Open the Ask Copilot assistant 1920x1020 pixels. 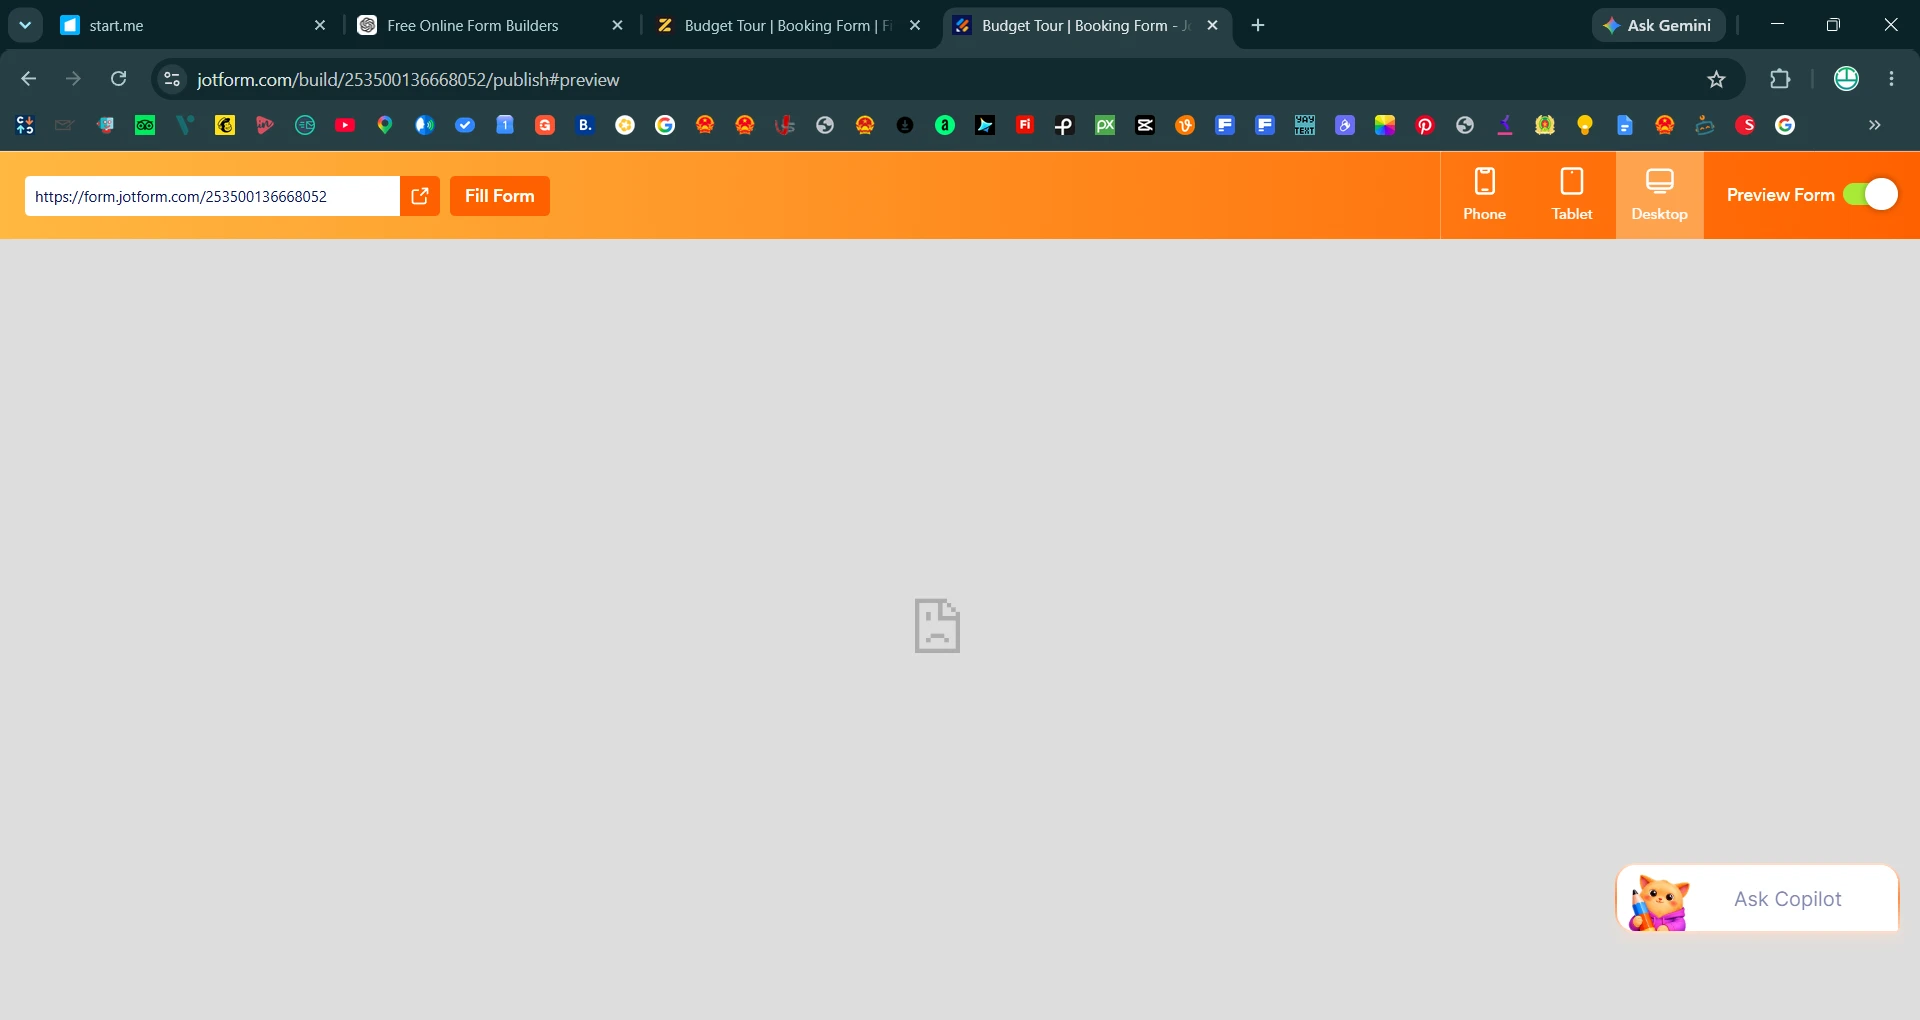click(x=1757, y=898)
